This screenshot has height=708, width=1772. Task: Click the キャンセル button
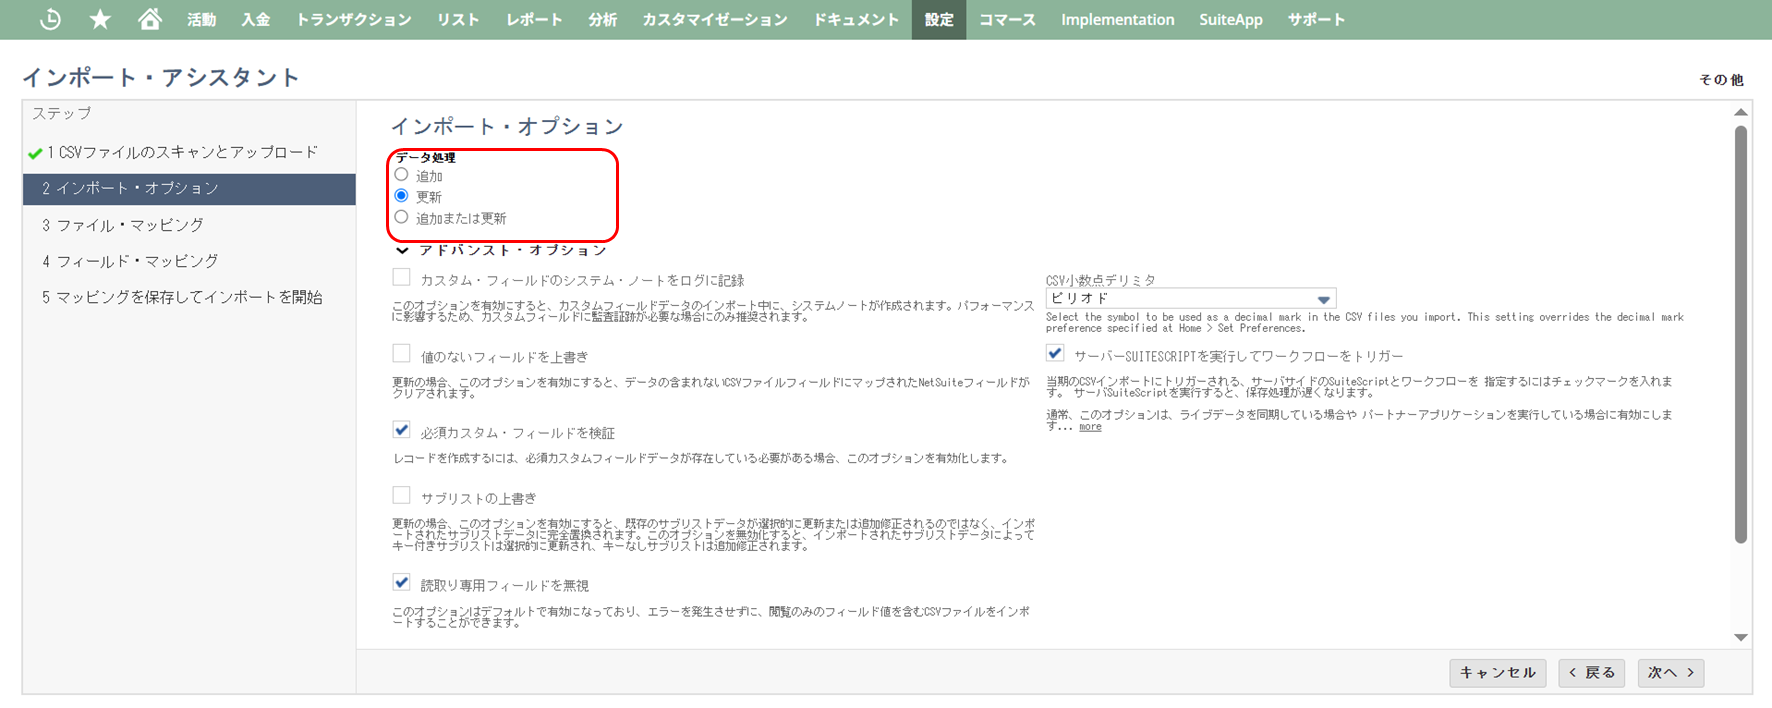click(1497, 673)
